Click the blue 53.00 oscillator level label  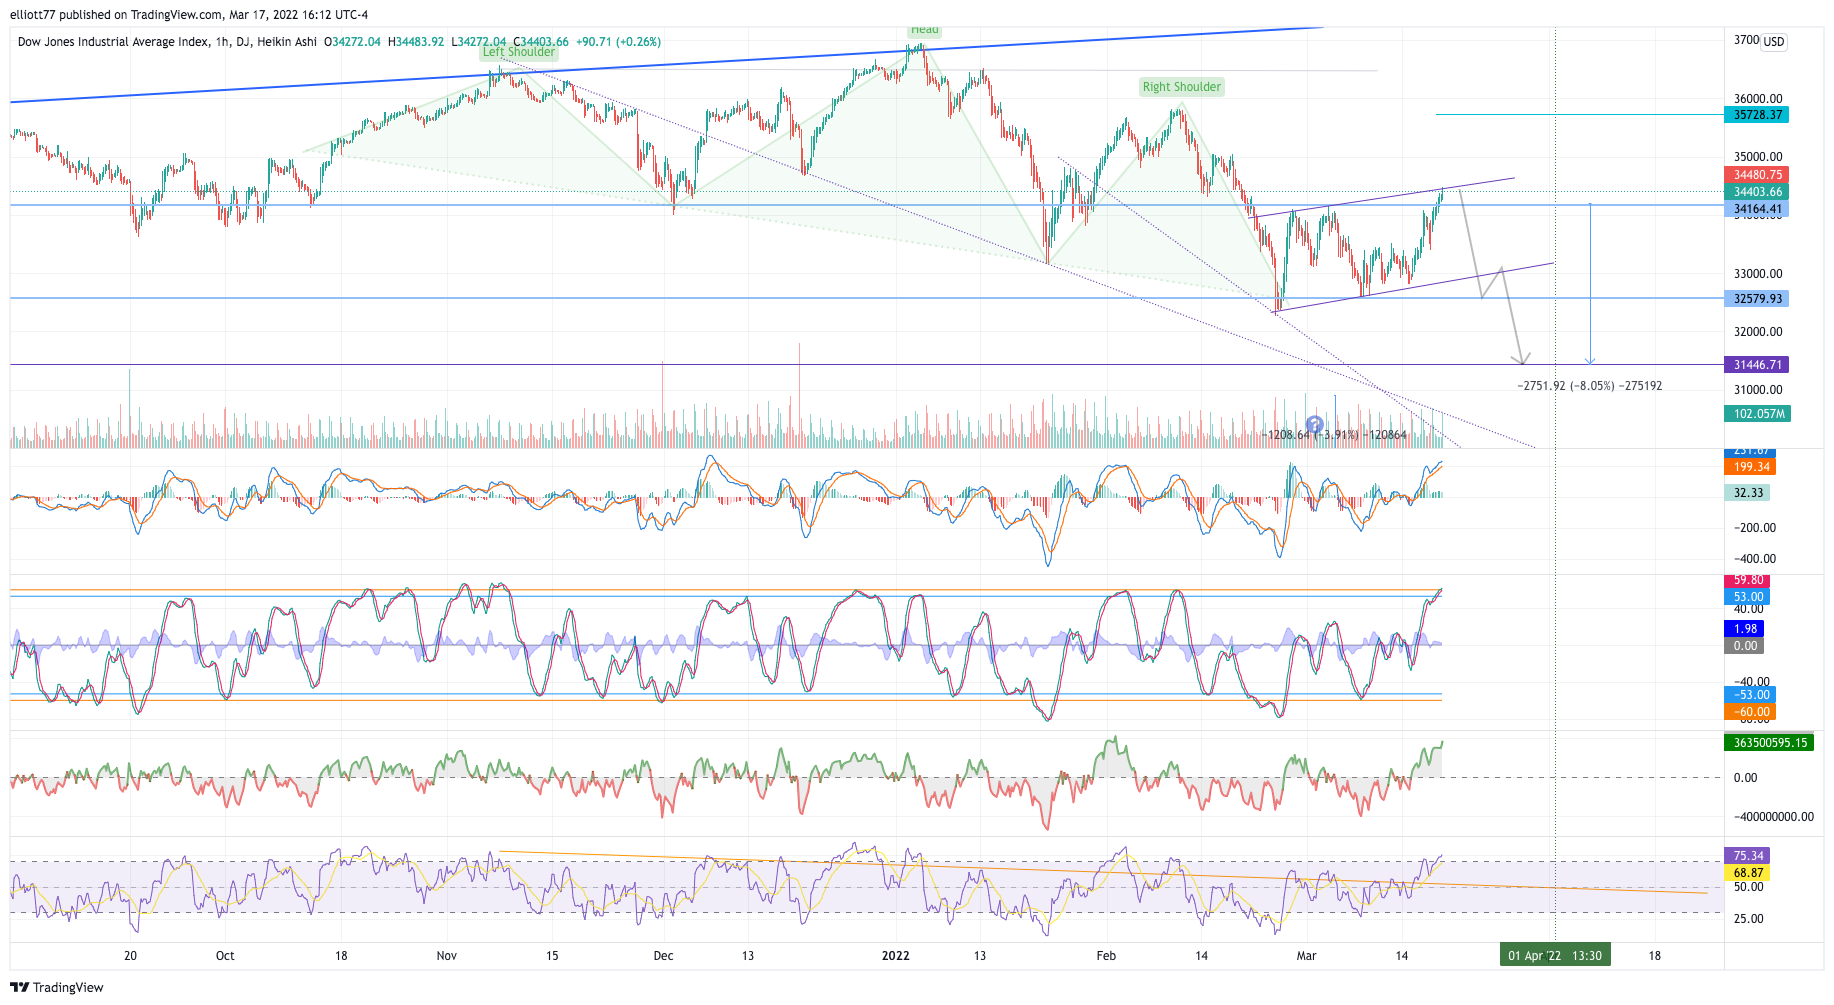(x=1747, y=597)
